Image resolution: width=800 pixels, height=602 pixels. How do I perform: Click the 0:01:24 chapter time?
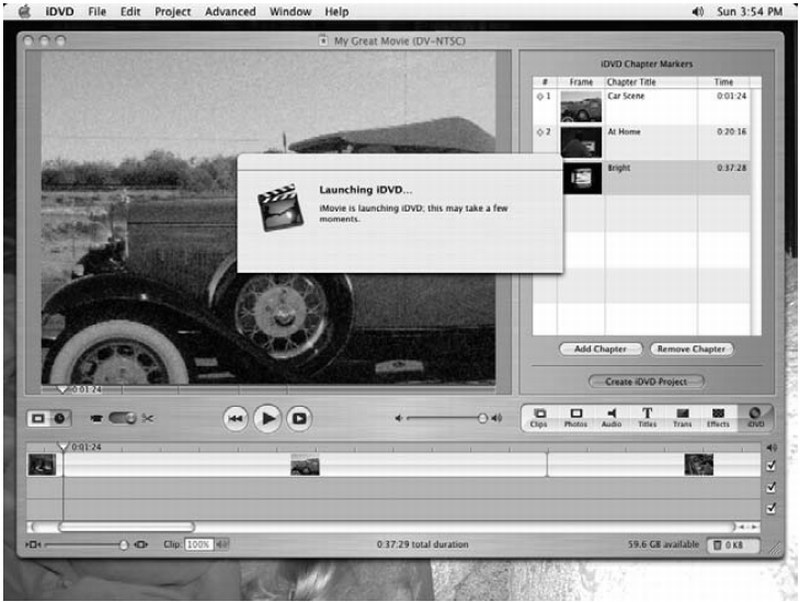point(731,96)
